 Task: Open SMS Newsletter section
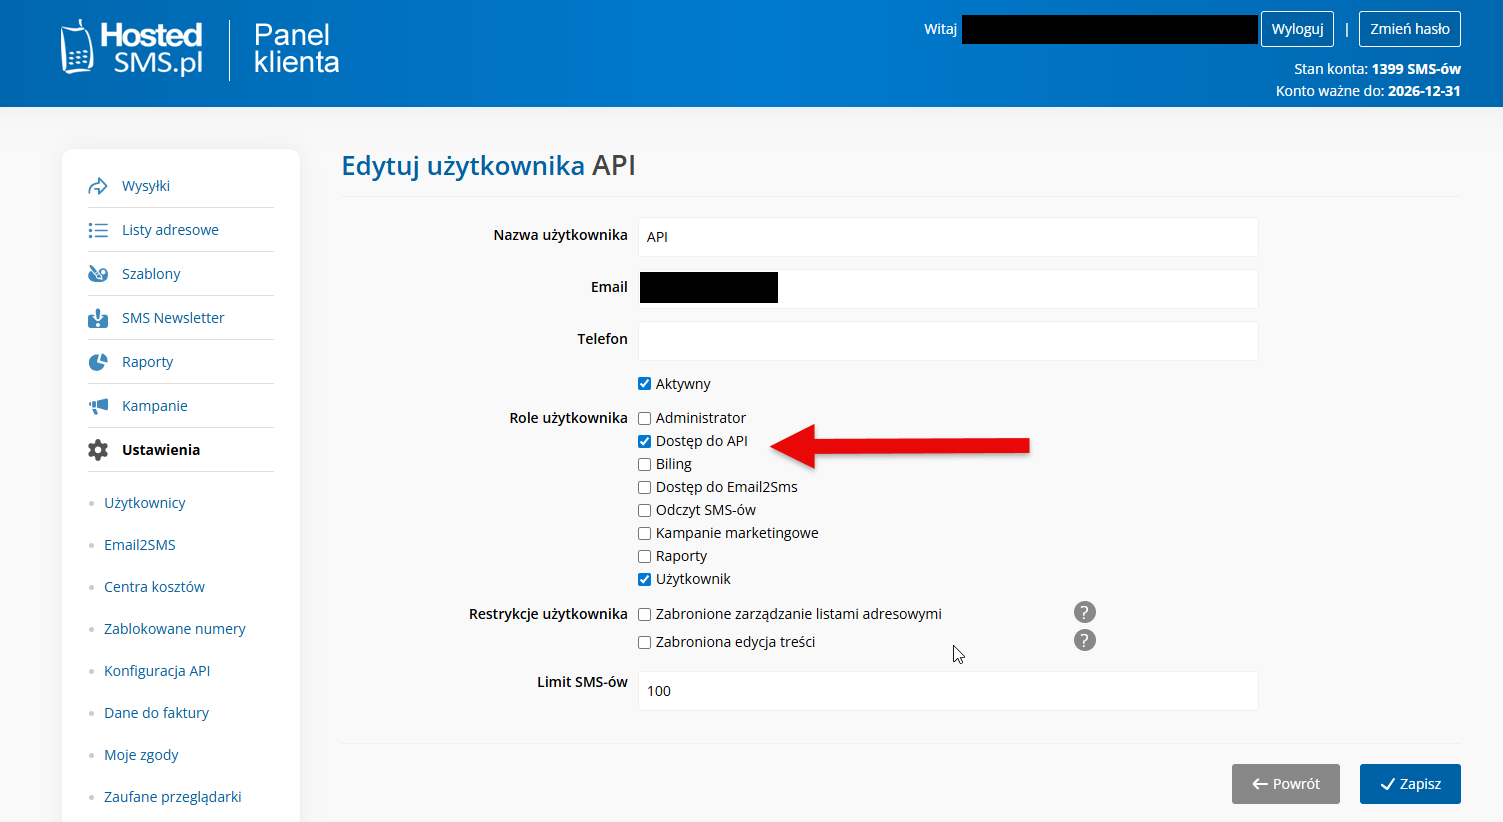tap(173, 318)
